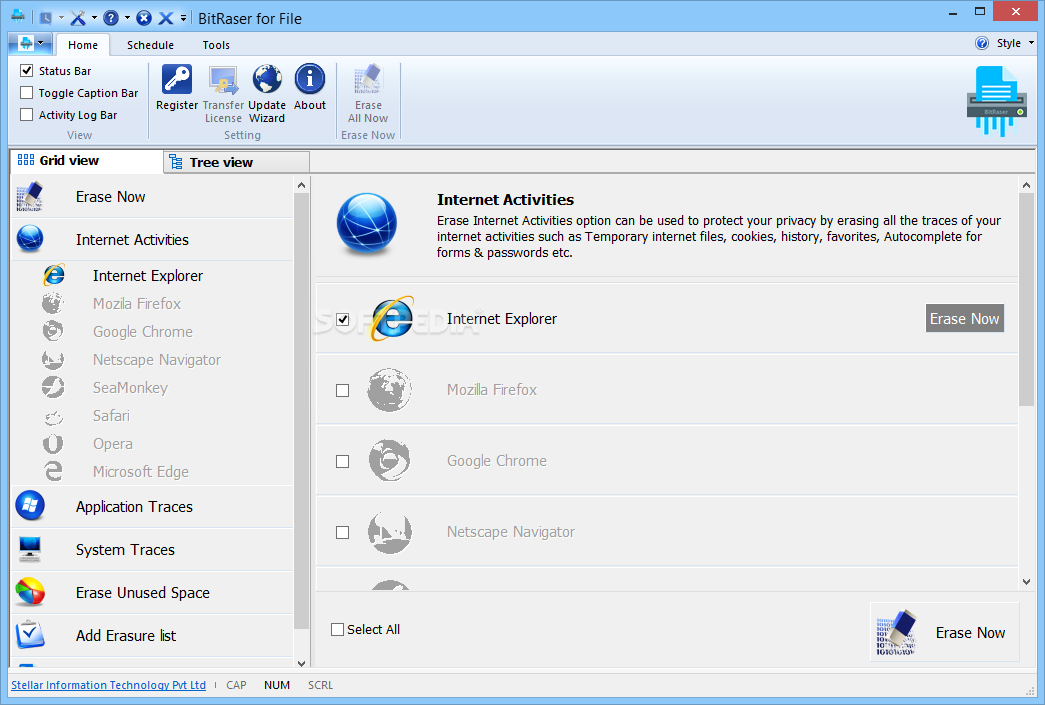This screenshot has width=1045, height=705.
Task: Click the Google Chrome icon in main panel
Action: [389, 460]
